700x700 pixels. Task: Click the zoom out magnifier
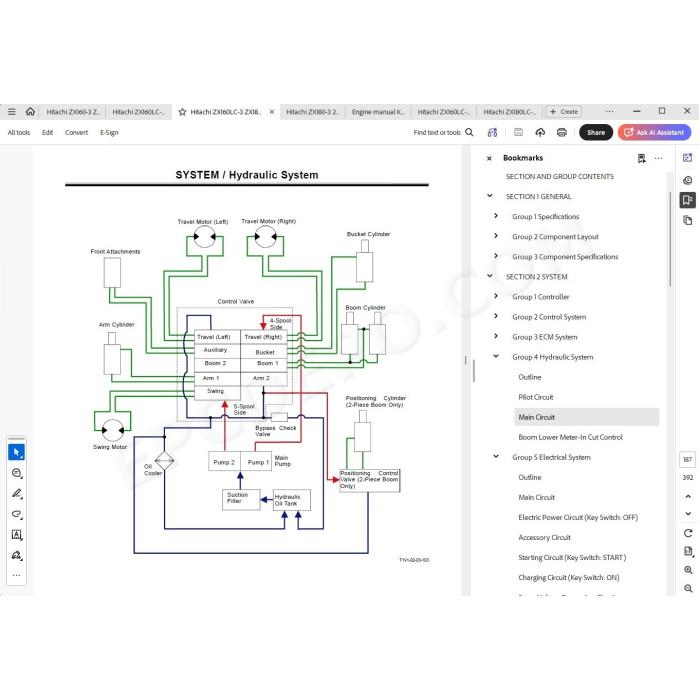(688, 588)
